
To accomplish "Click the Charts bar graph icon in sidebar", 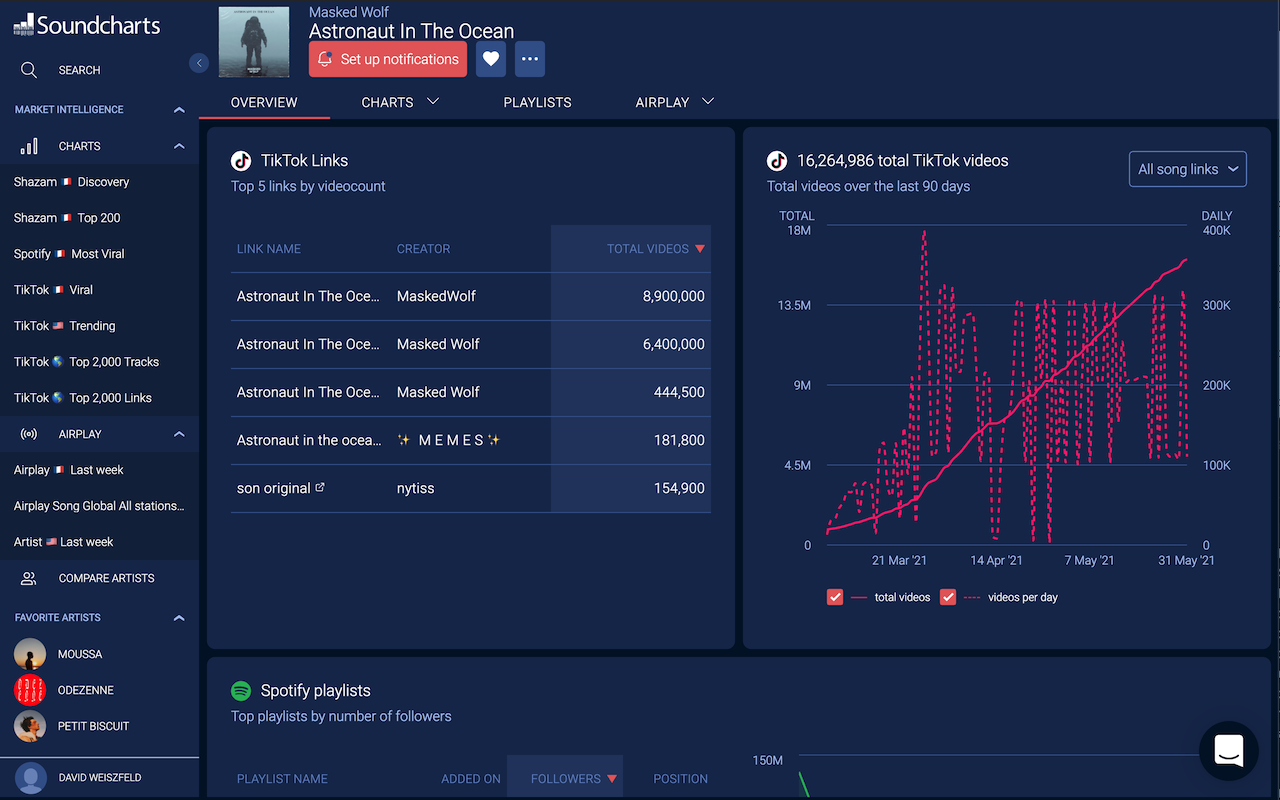I will (29, 146).
